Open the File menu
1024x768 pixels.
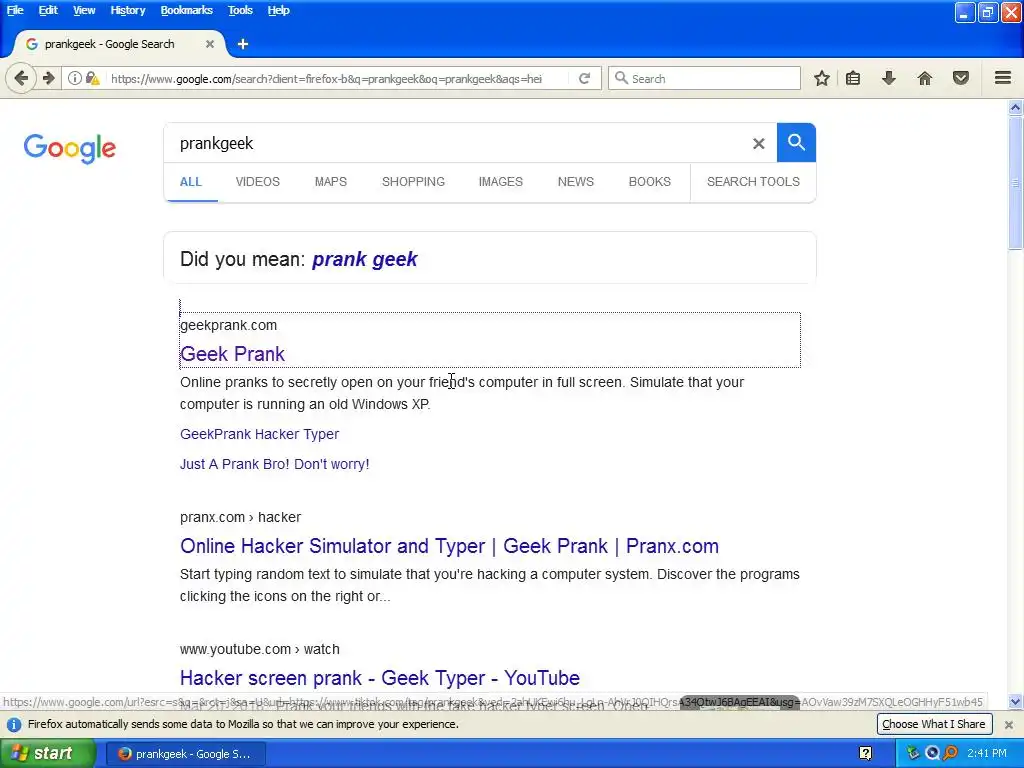click(15, 10)
